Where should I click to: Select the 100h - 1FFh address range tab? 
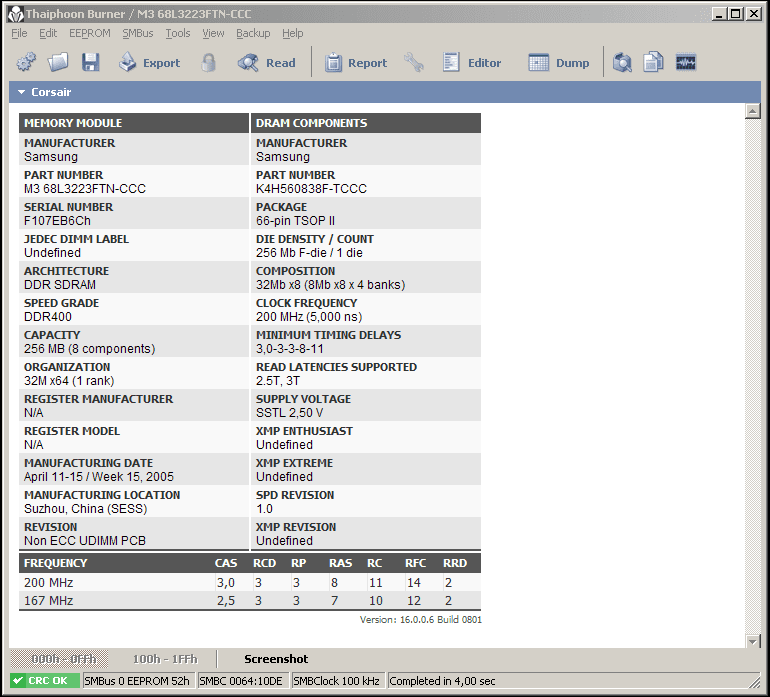click(x=165, y=659)
